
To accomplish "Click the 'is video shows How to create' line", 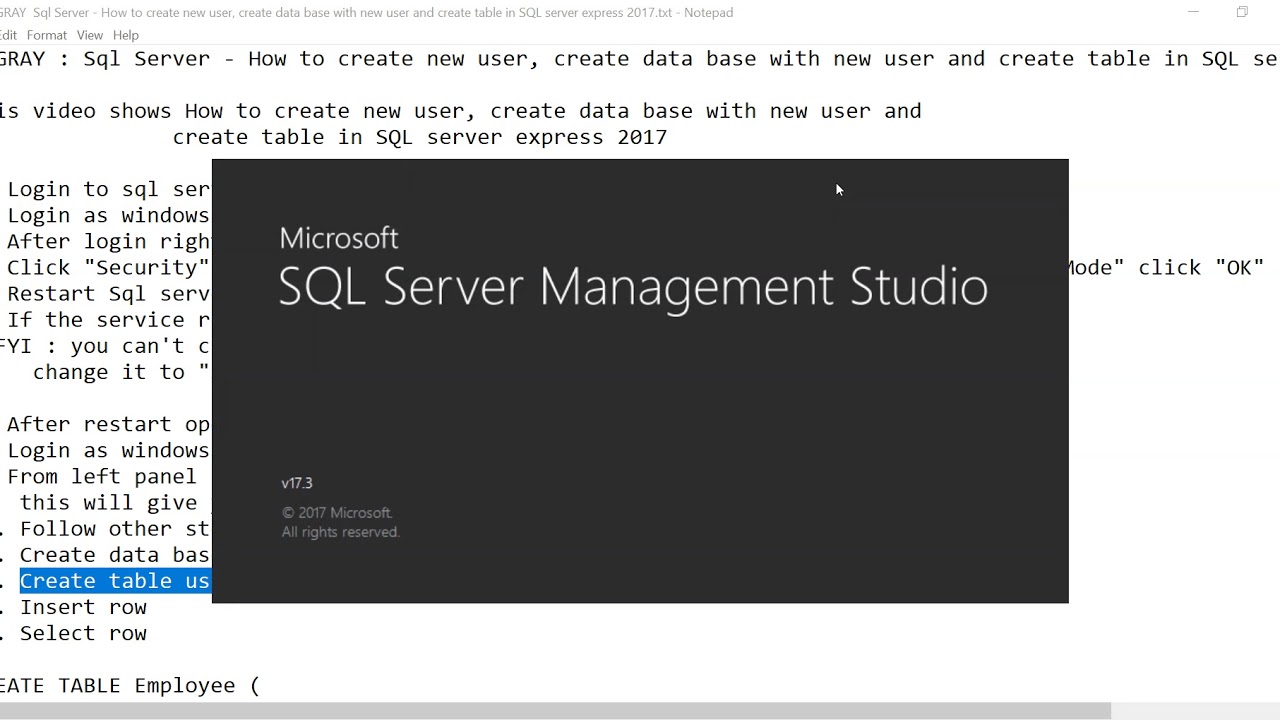I will [x=460, y=111].
